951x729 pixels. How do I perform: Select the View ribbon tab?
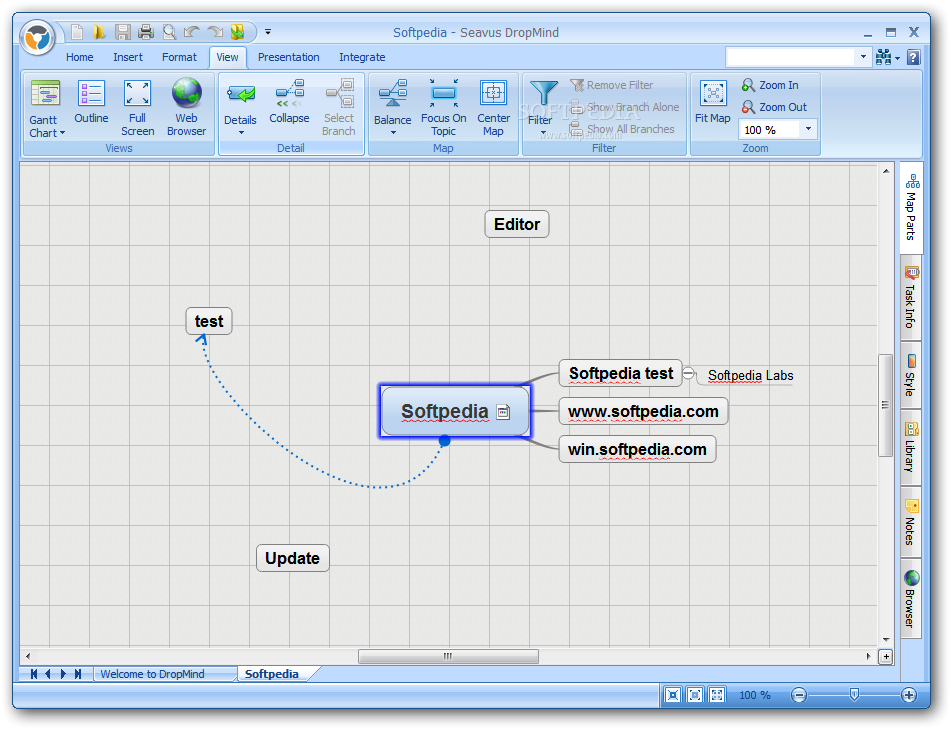click(227, 57)
